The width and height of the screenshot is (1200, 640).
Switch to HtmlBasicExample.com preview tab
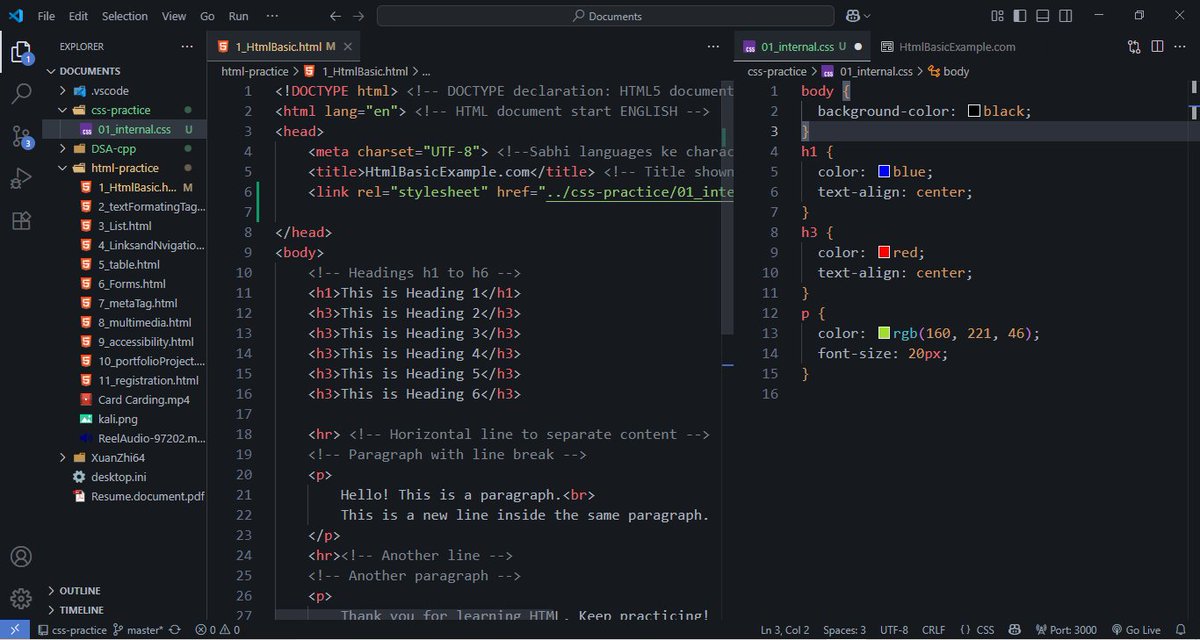[x=948, y=46]
